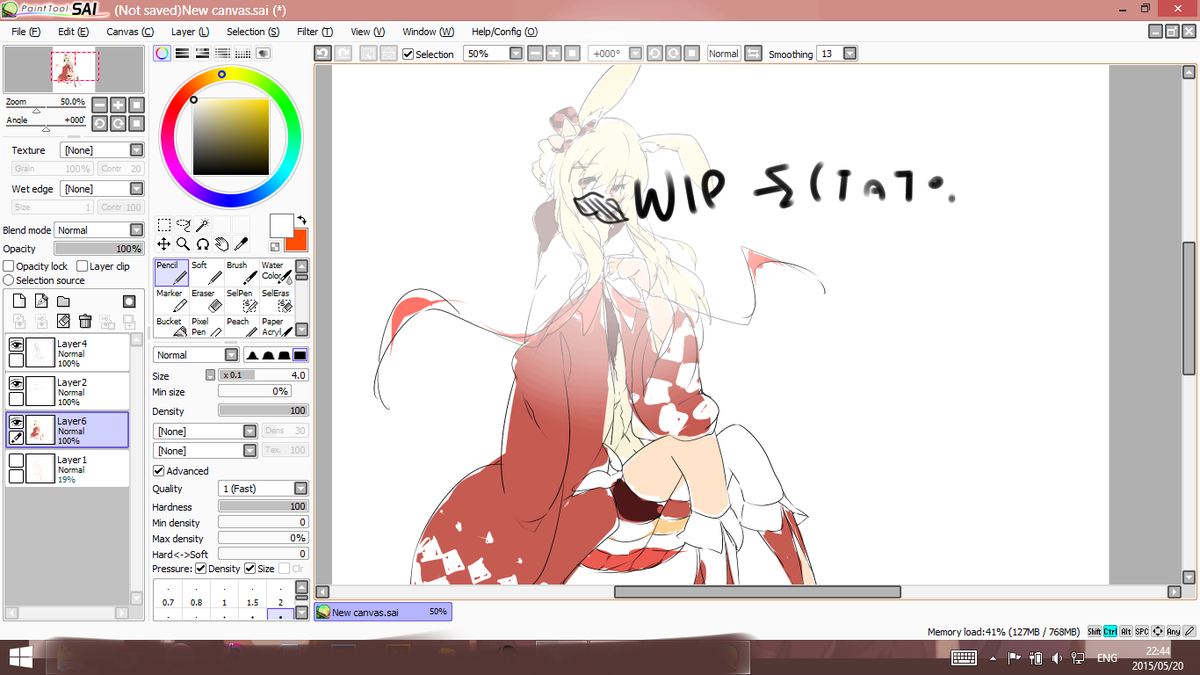Clear the selected layer
The height and width of the screenshot is (675, 1200).
click(x=63, y=321)
